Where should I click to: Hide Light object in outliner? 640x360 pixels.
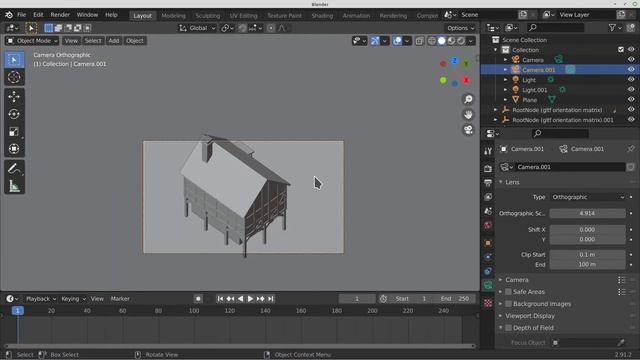(x=631, y=80)
